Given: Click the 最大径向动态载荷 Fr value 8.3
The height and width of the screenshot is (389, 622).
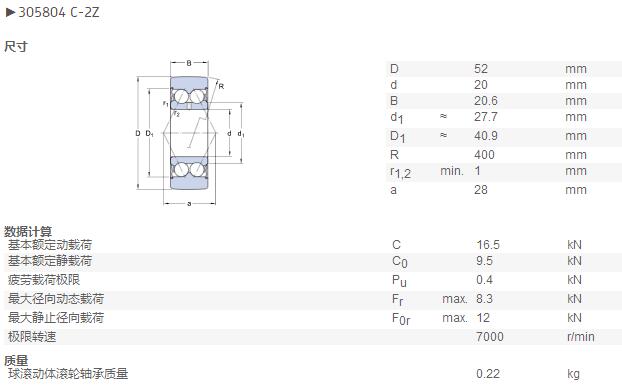Looking at the screenshot, I should (484, 299).
